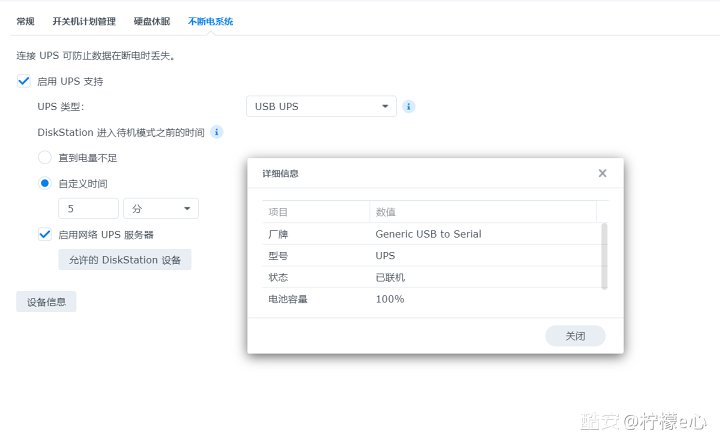Switch to the 常规 tab
Image resolution: width=720 pixels, height=445 pixels.
click(25, 21)
